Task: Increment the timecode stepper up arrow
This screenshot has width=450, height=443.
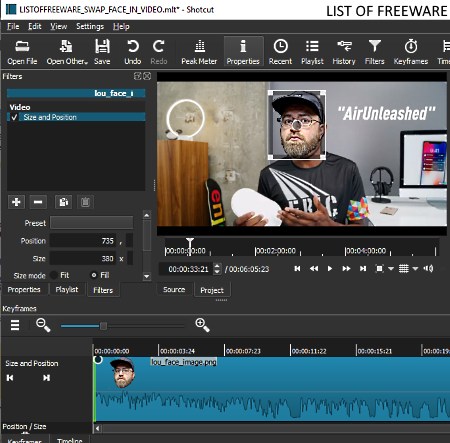Action: click(217, 266)
